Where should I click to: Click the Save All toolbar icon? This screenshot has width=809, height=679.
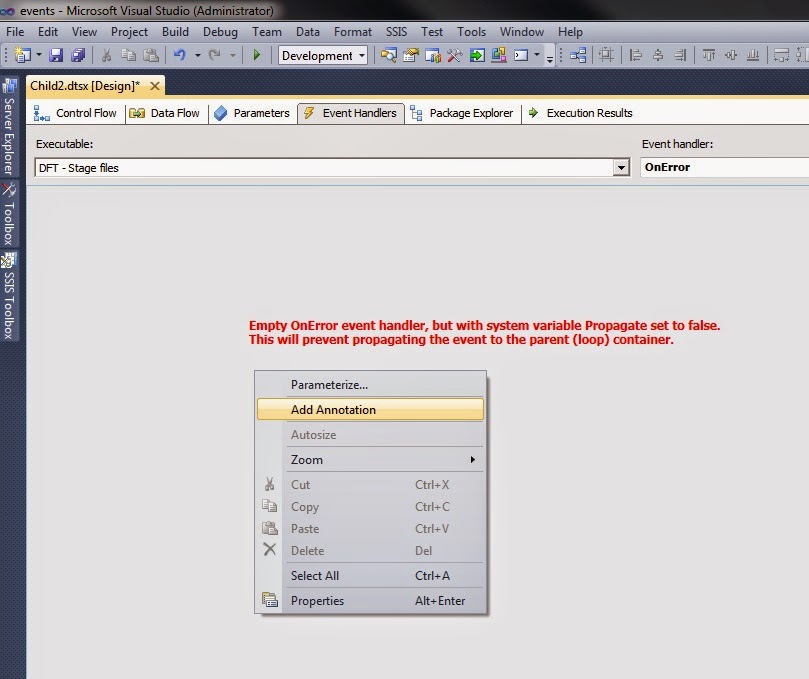pyautogui.click(x=78, y=55)
